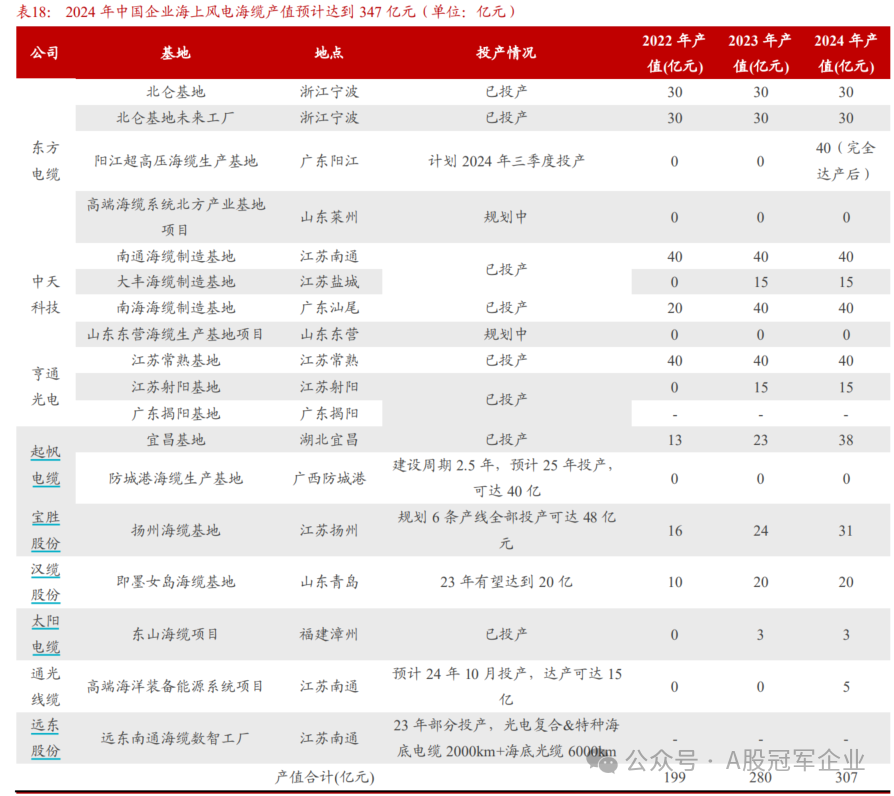
Task: Click the 宜昌基地 cell
Action: pyautogui.click(x=176, y=440)
